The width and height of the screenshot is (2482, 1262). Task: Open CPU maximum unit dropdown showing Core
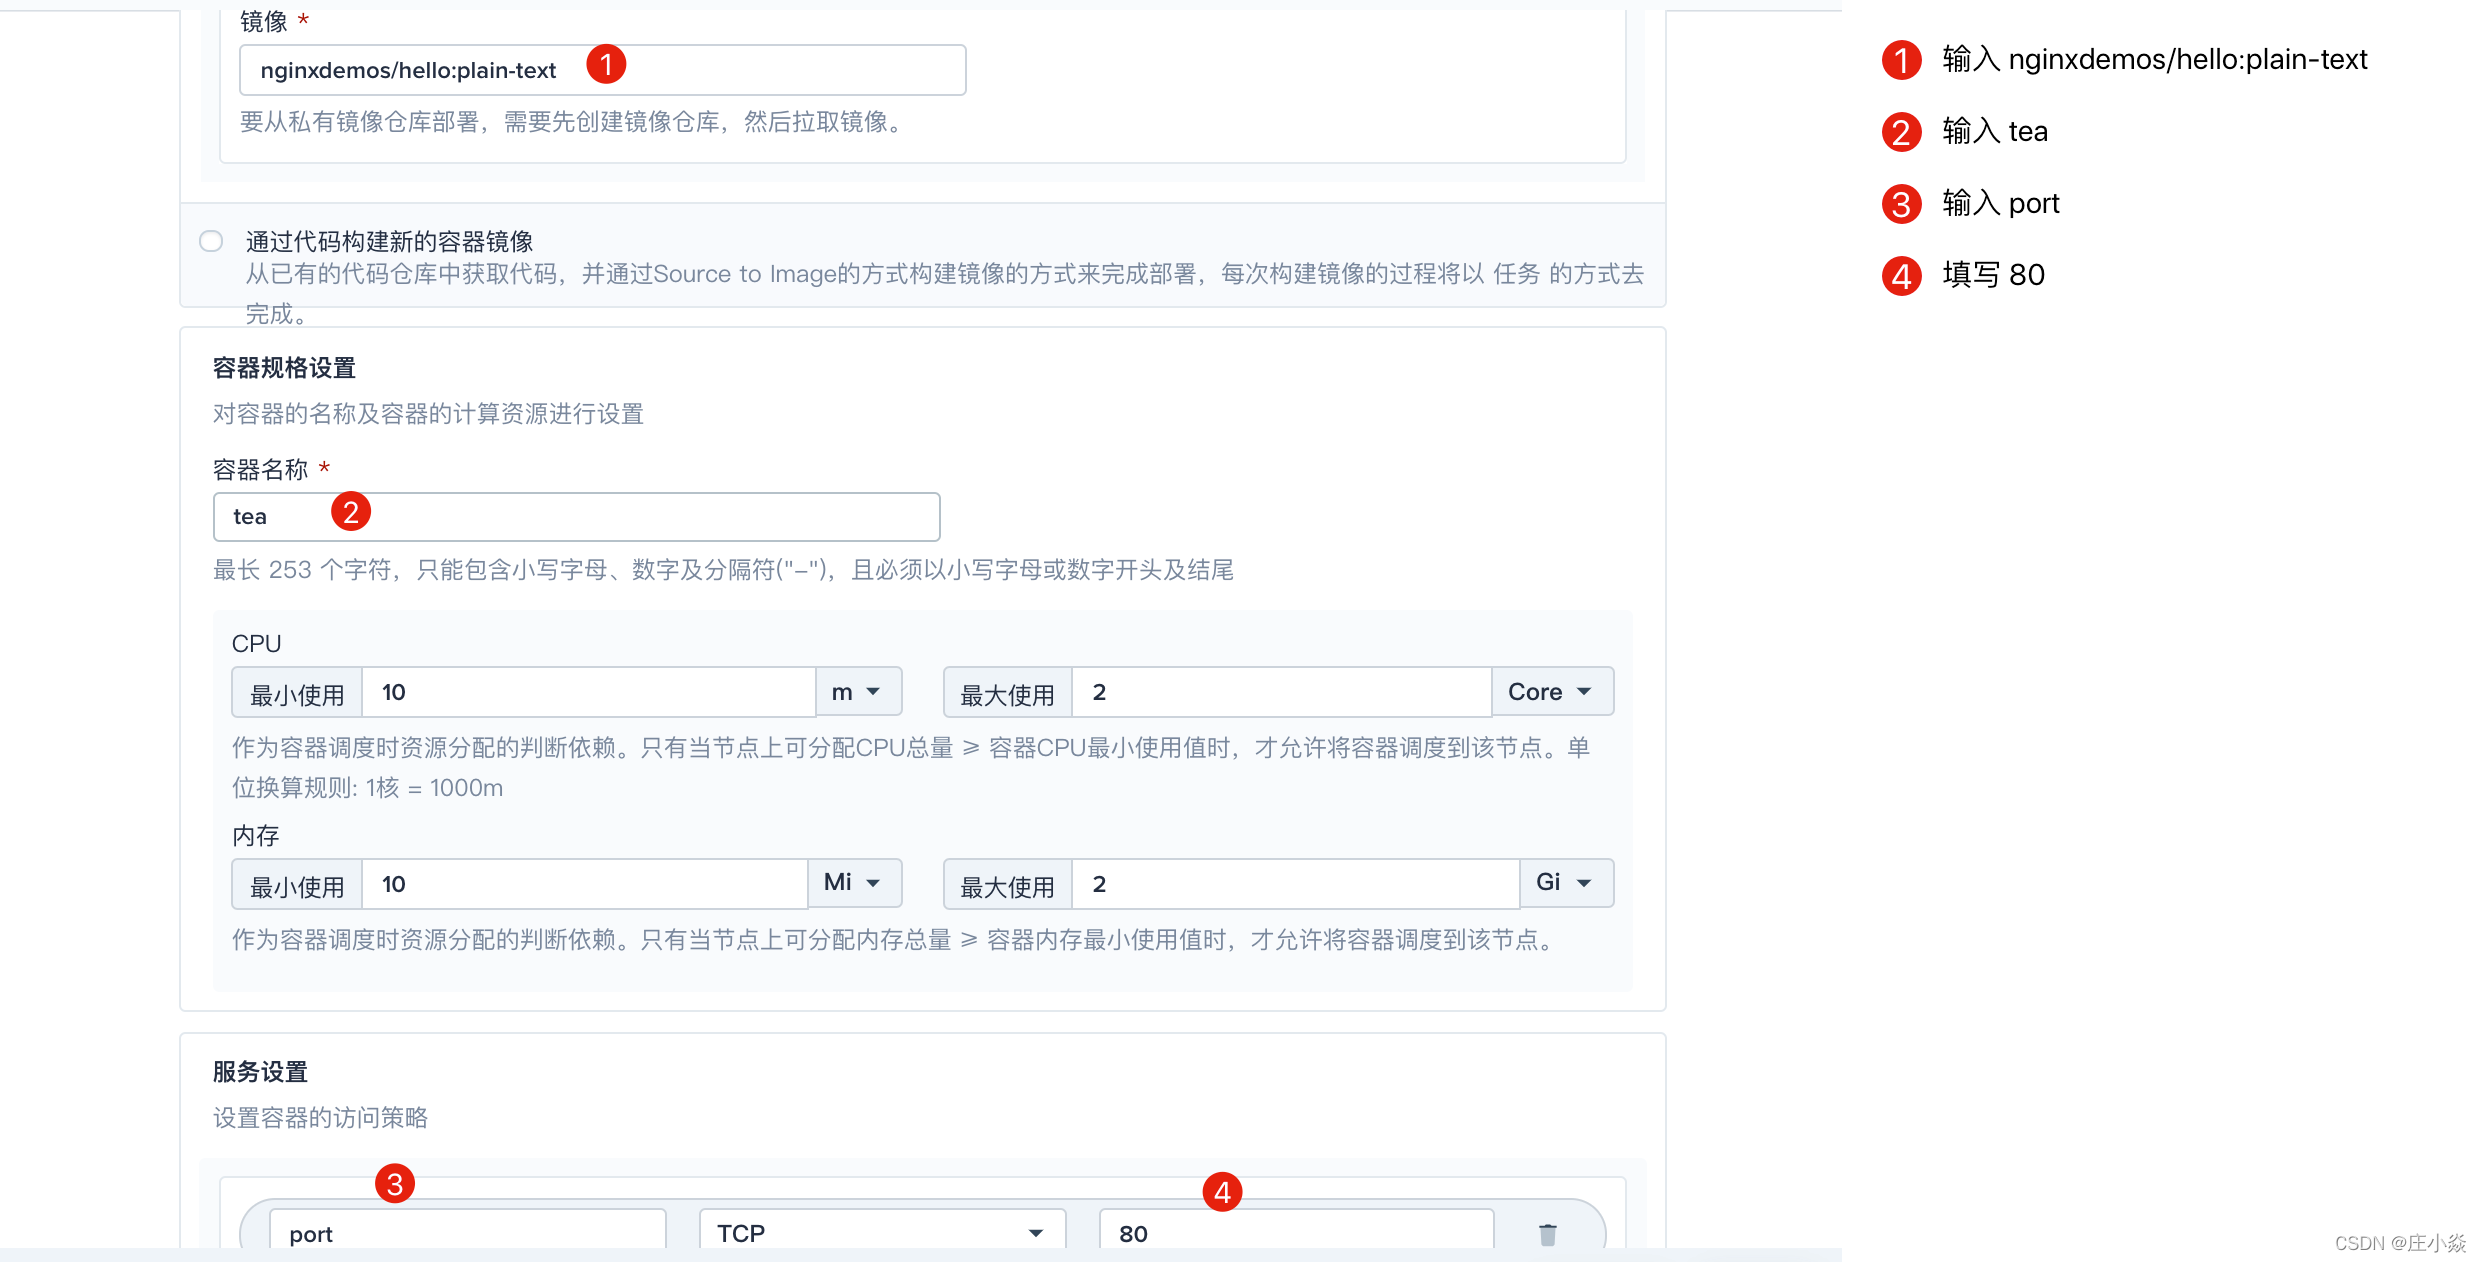pos(1551,692)
